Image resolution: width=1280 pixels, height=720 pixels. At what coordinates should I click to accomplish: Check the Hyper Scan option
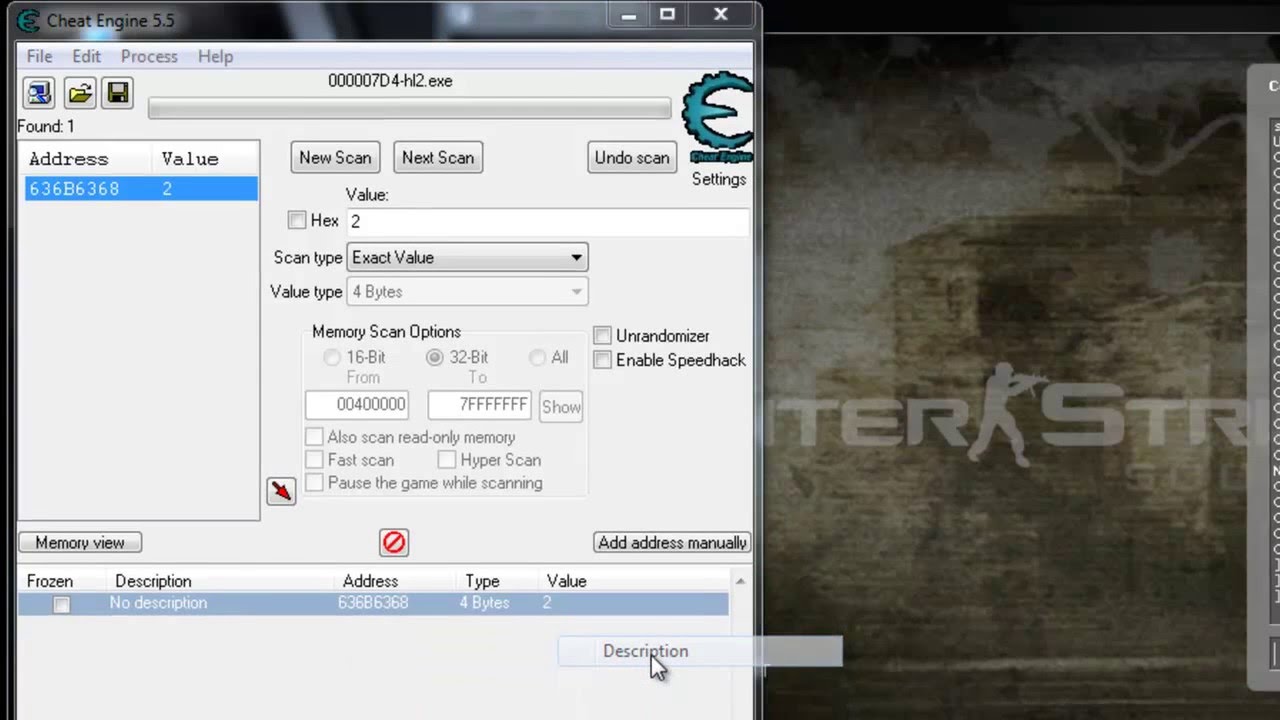point(447,460)
